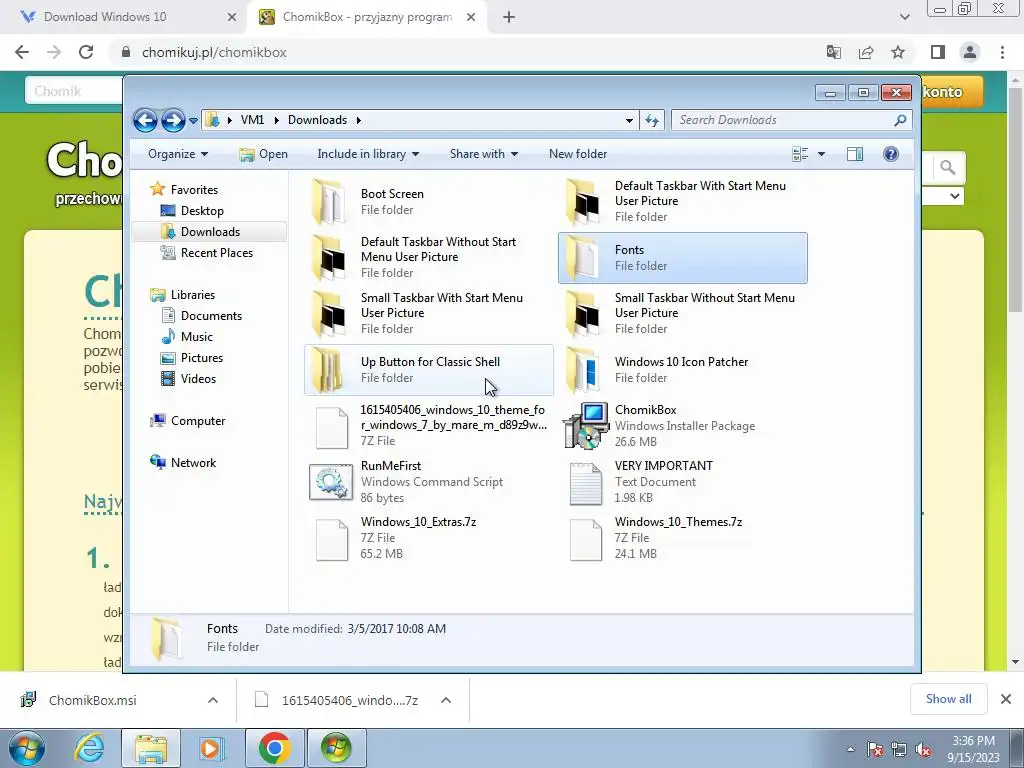1024x768 pixels.
Task: Select Default Taskbar Without Start Menu folder
Action: click(429, 257)
